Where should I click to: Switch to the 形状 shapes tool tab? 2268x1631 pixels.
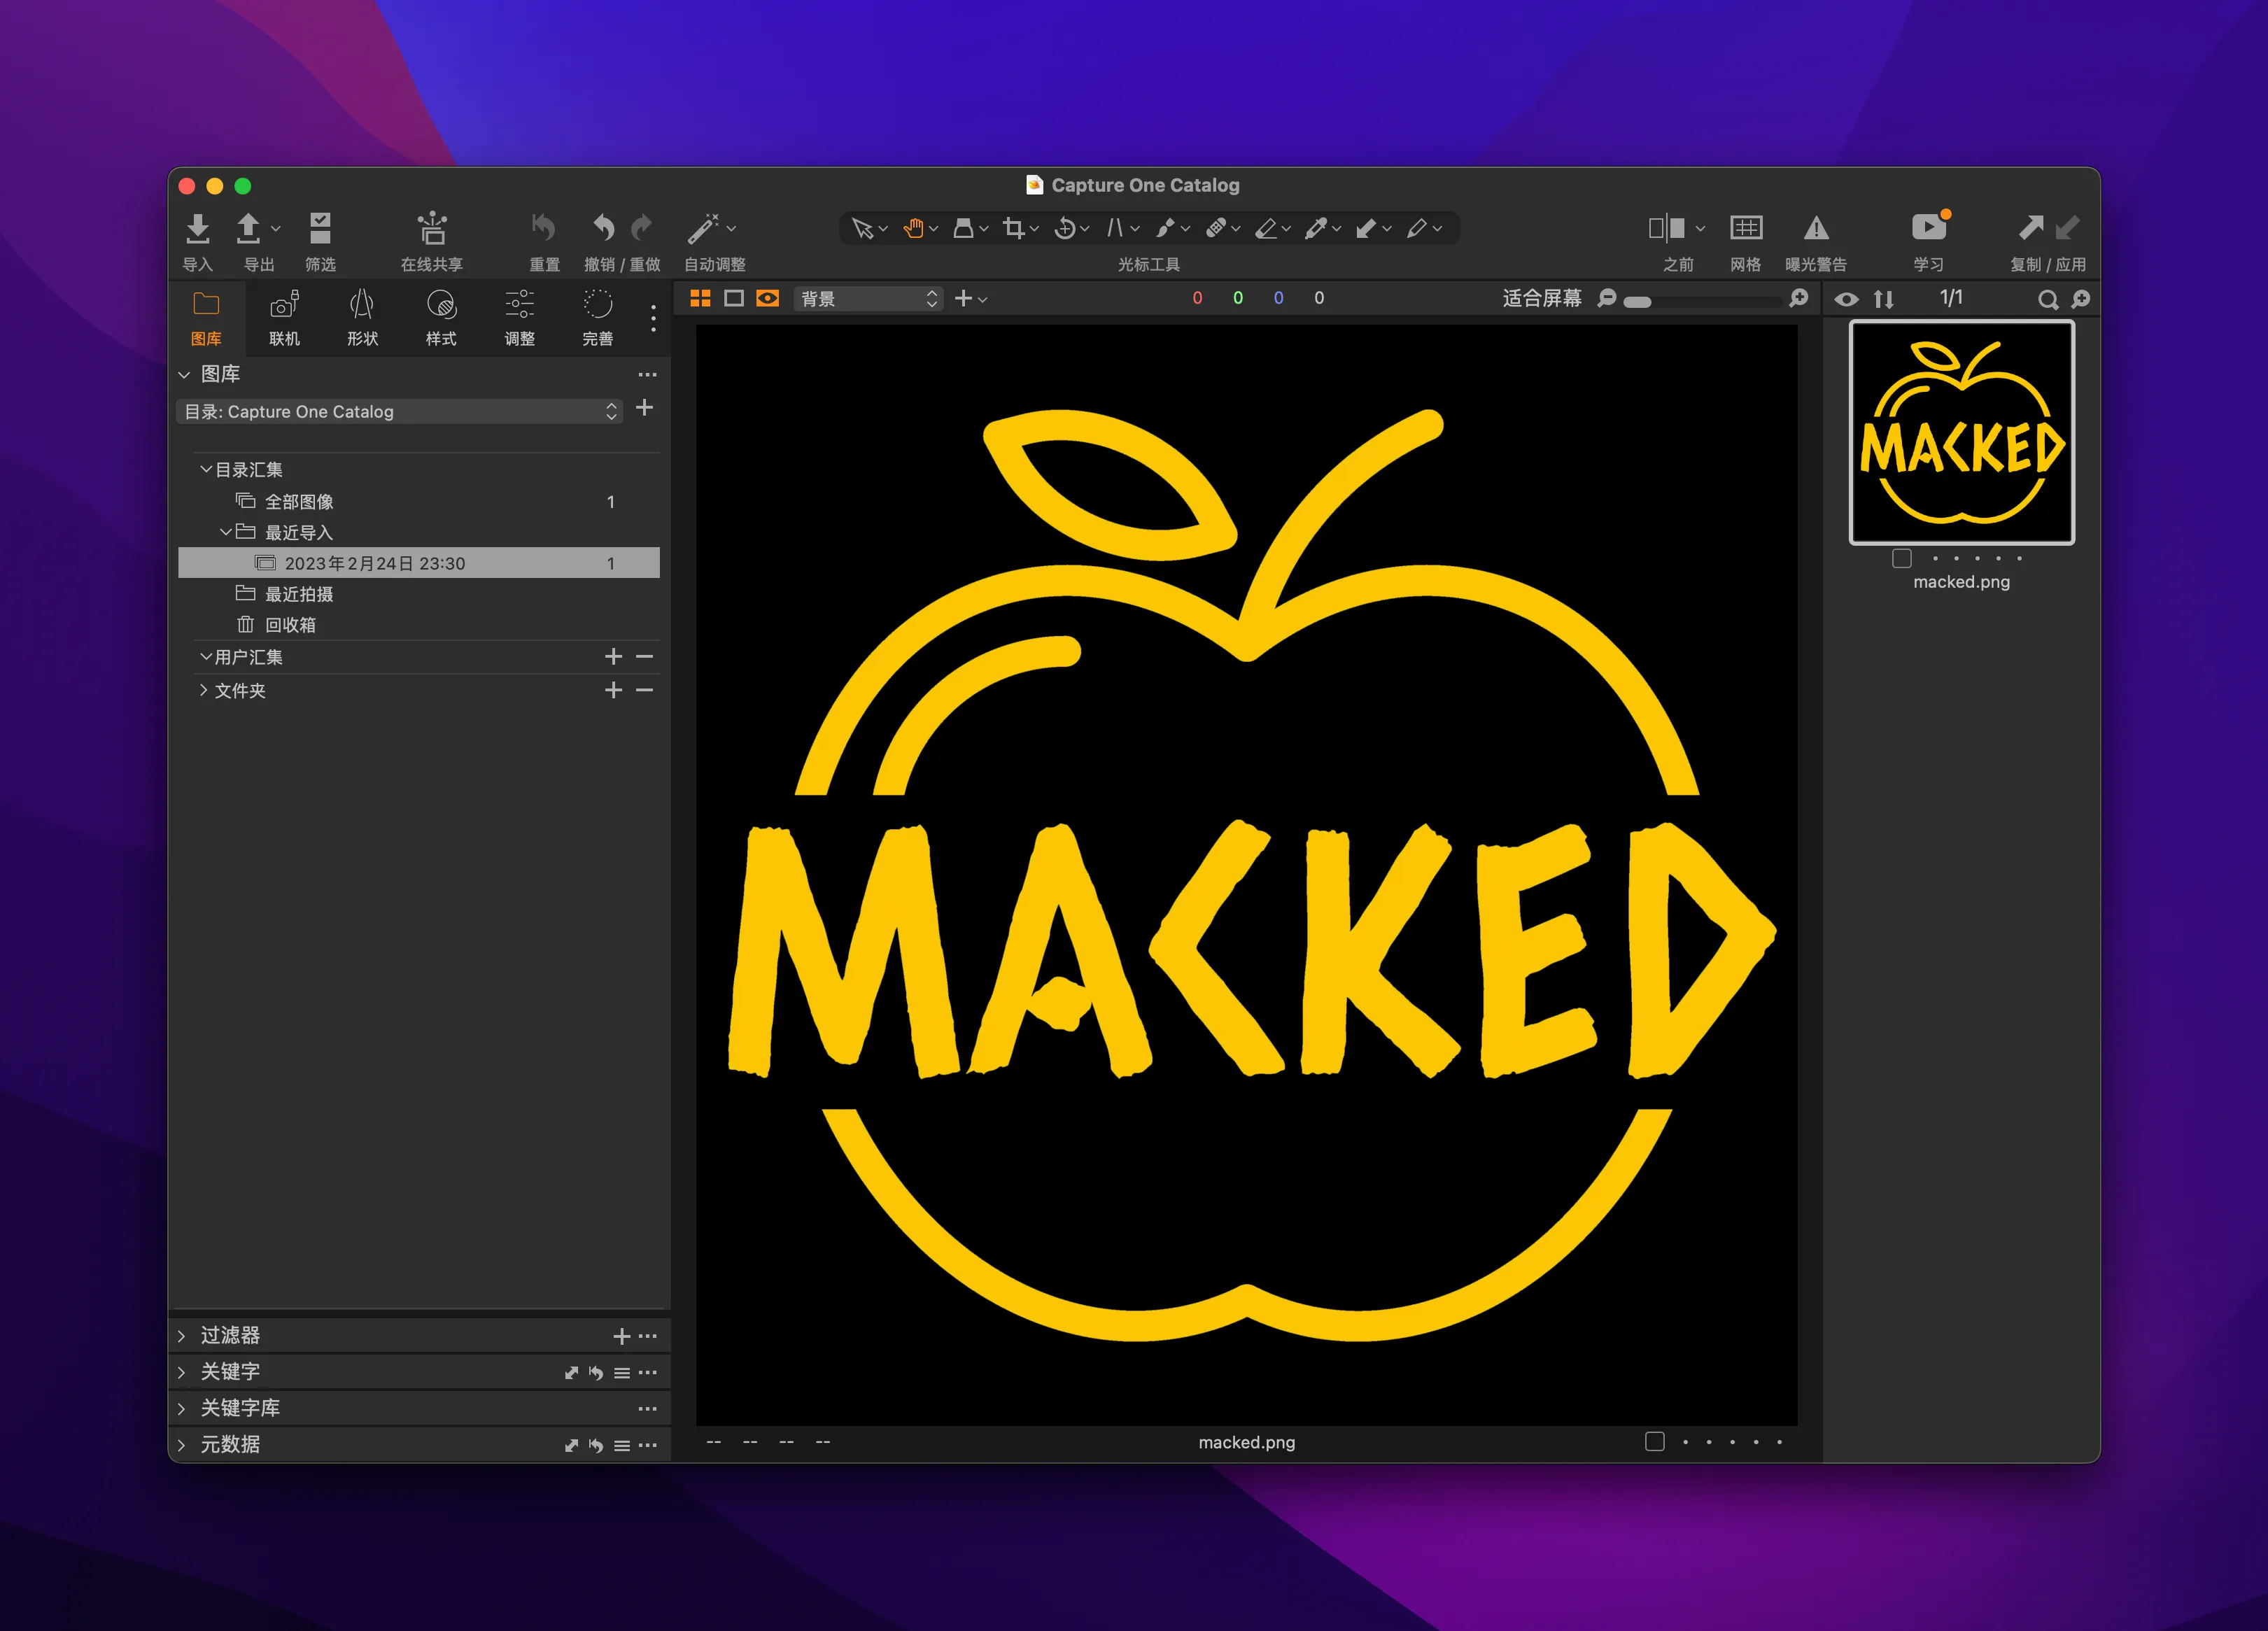[362, 317]
